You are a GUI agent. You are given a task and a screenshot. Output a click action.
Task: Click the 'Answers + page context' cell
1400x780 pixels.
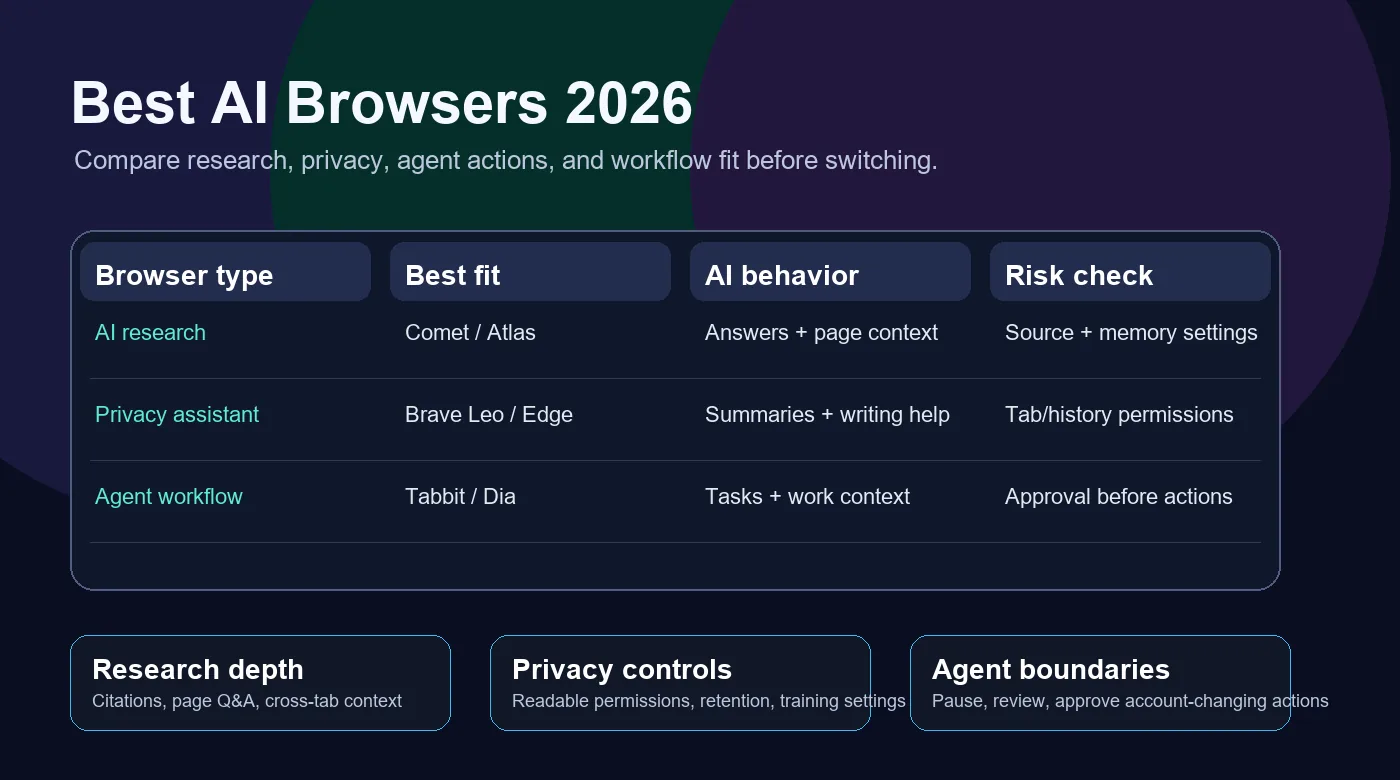[x=821, y=333]
